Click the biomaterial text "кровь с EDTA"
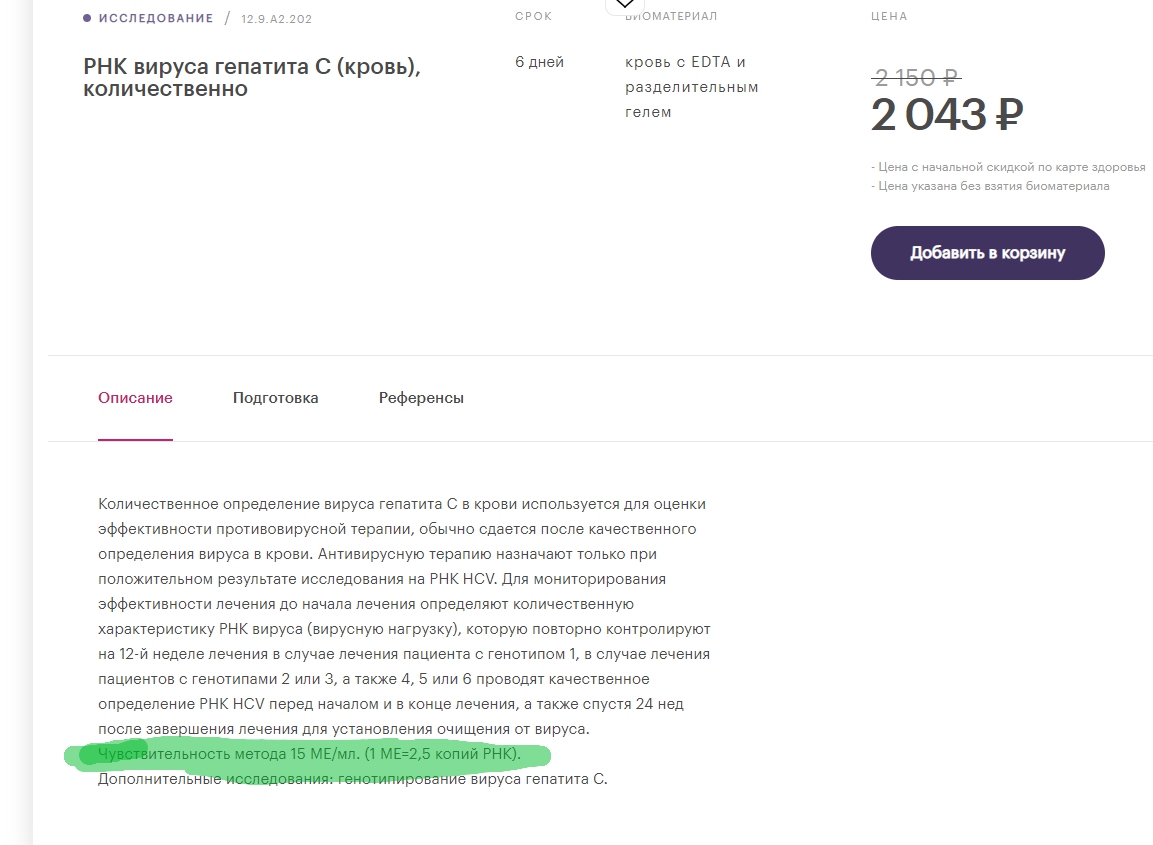The width and height of the screenshot is (1153, 845). click(685, 62)
